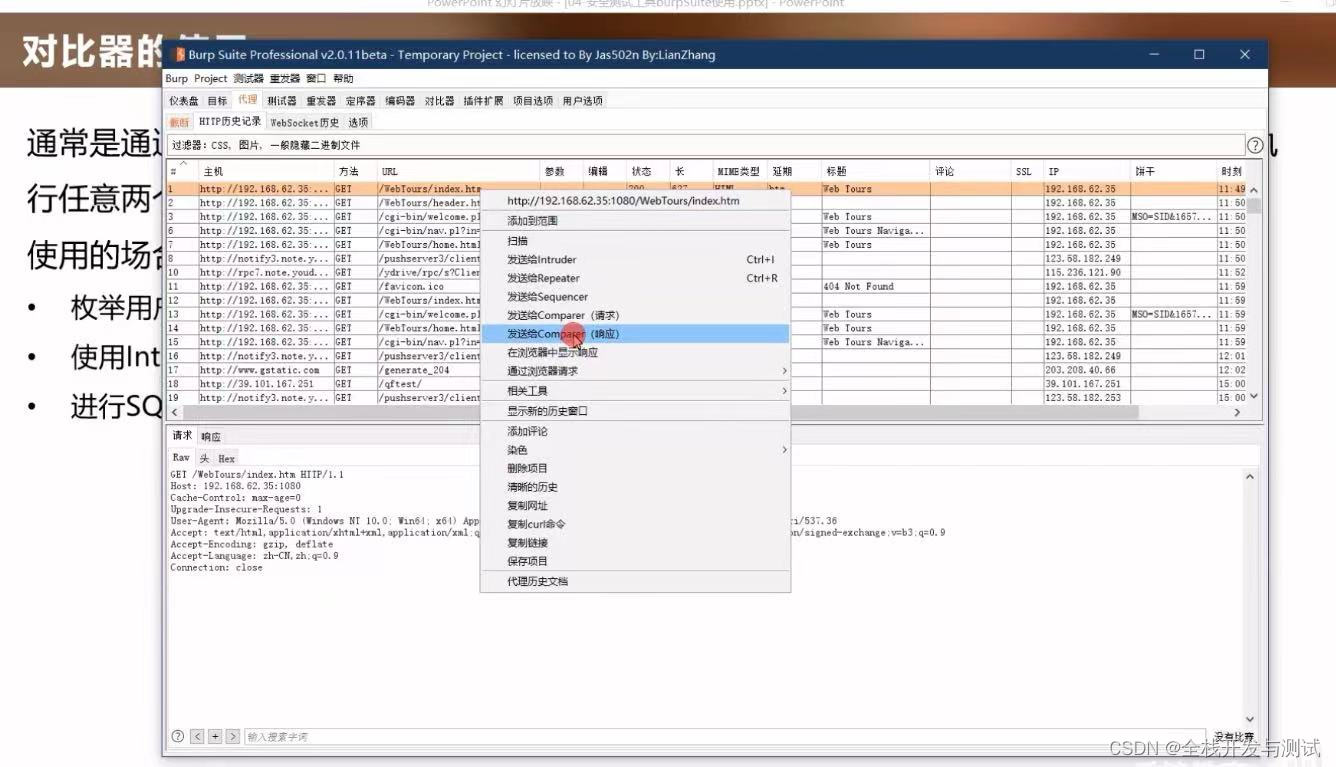Choose 复制curl命令 from context menu
This screenshot has width=1336, height=767.
(636, 524)
